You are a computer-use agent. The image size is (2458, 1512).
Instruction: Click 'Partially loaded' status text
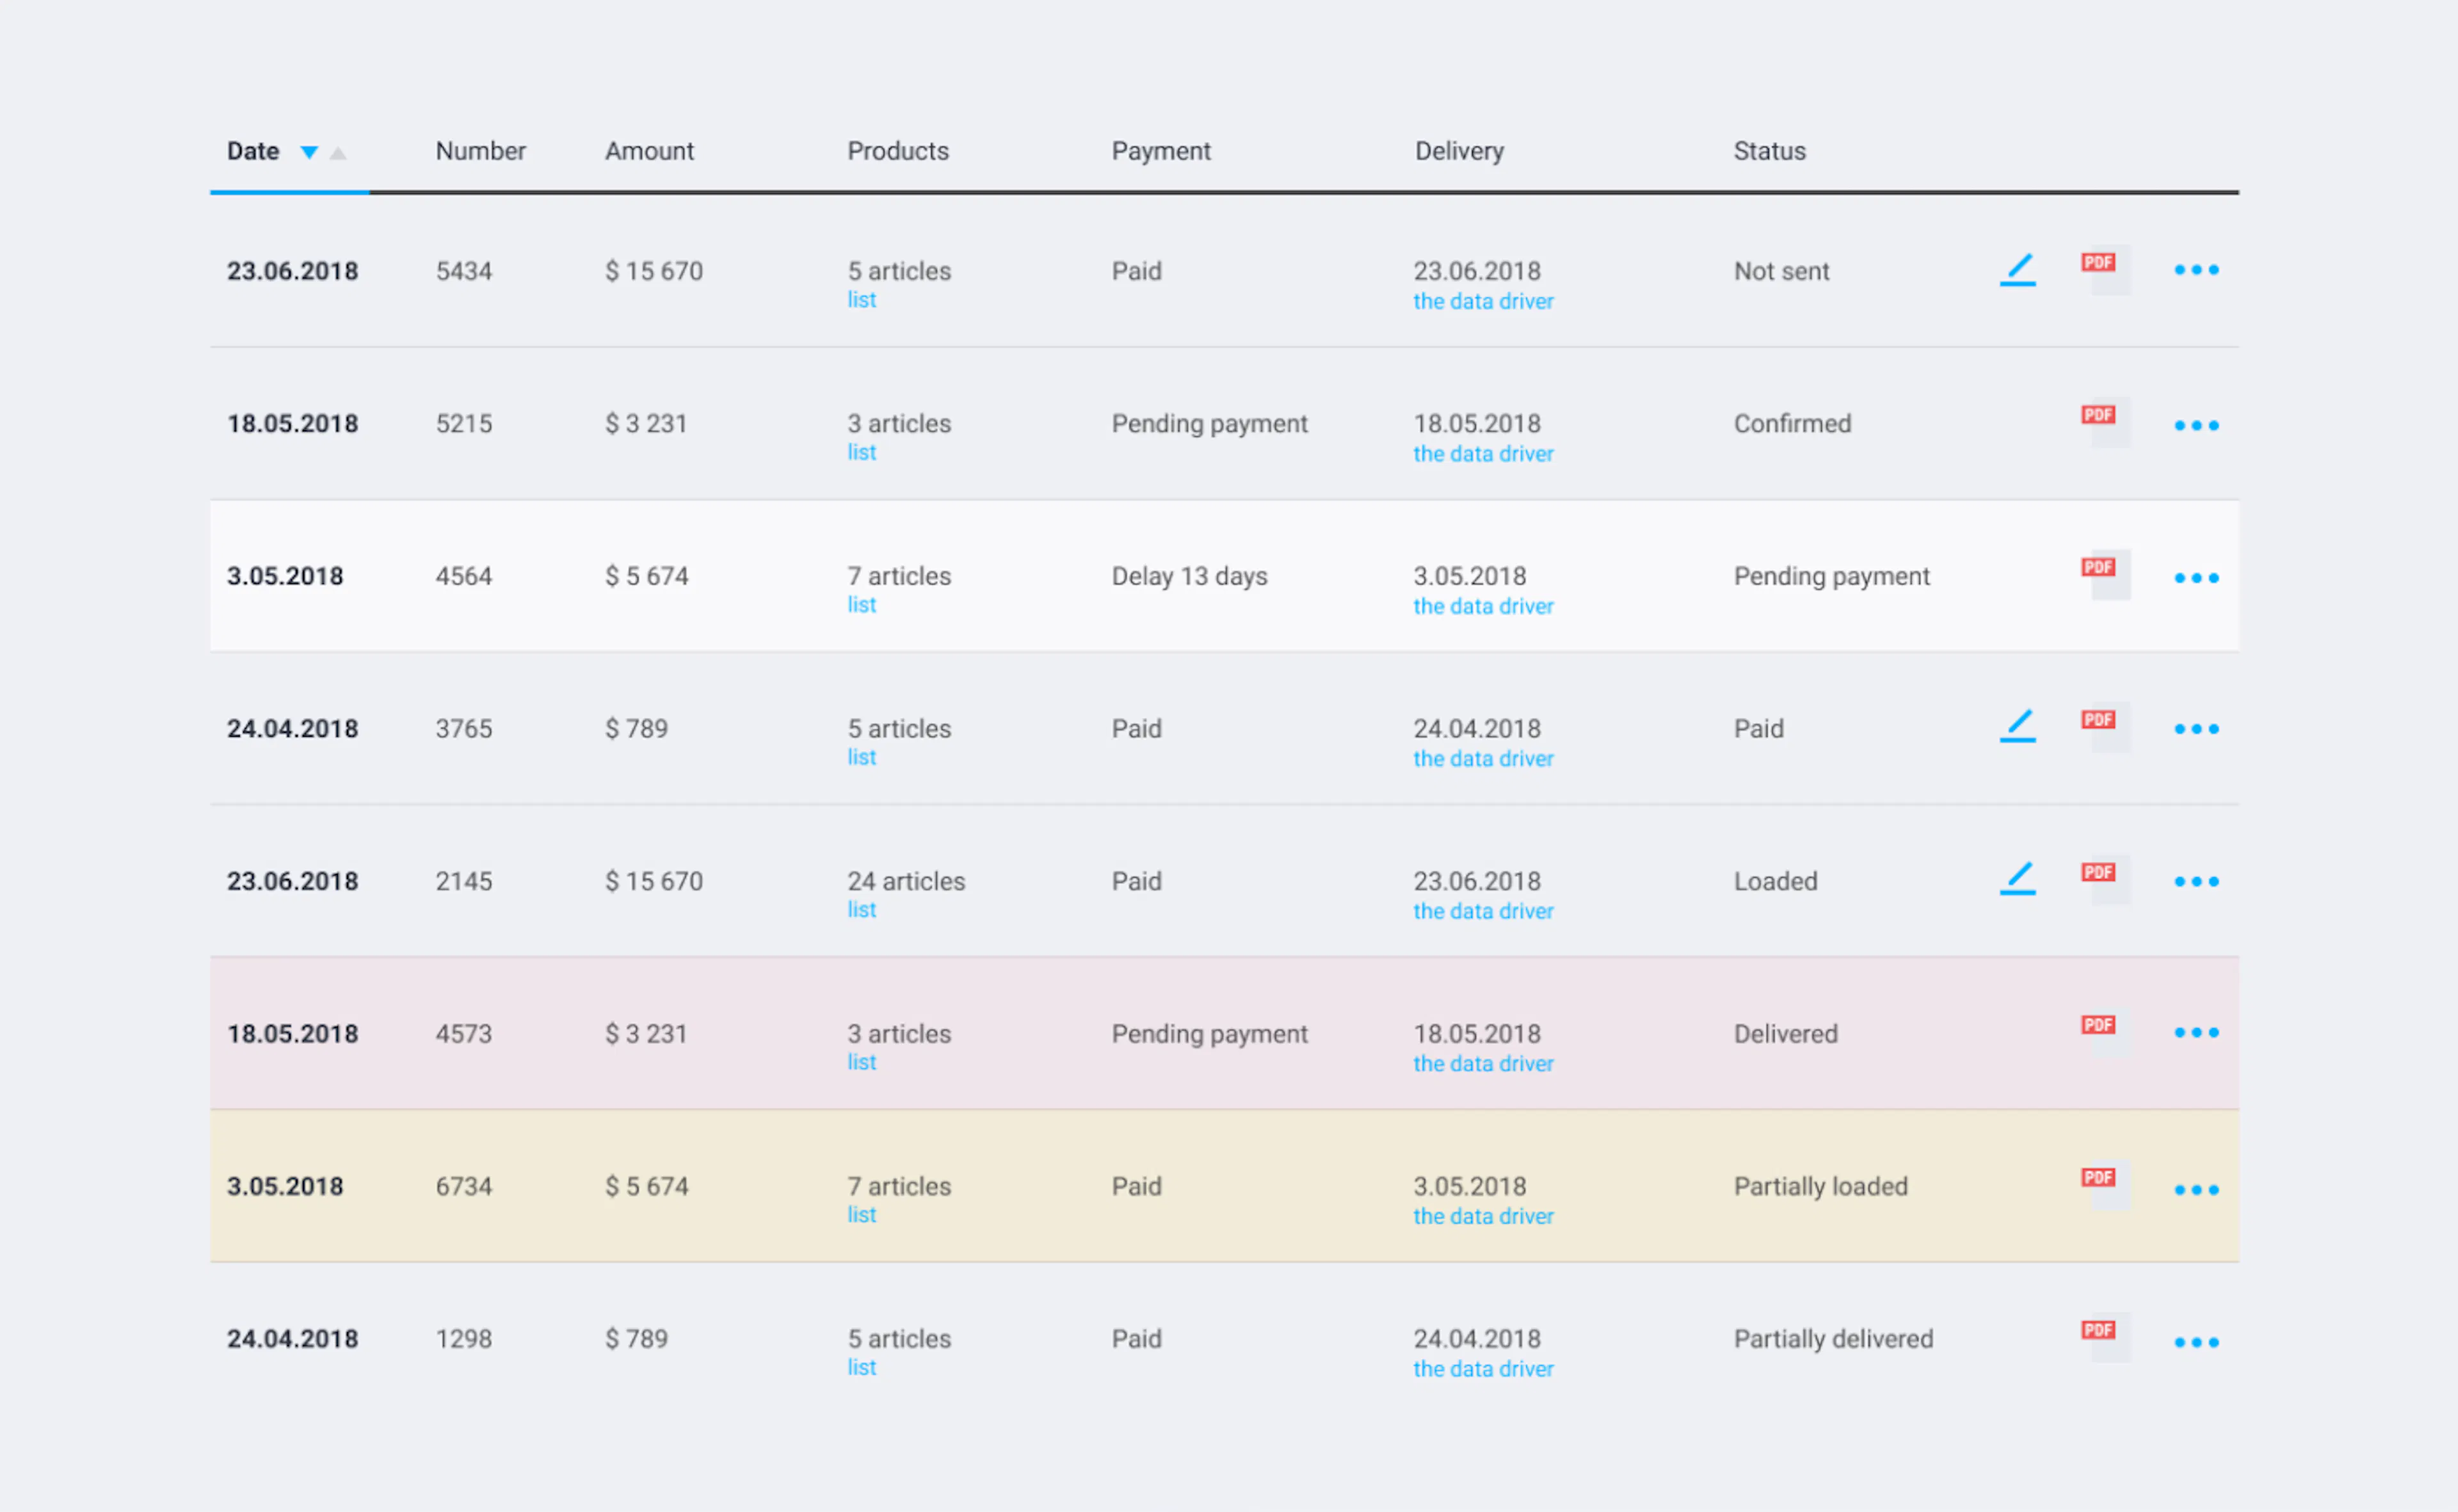coord(1820,1187)
